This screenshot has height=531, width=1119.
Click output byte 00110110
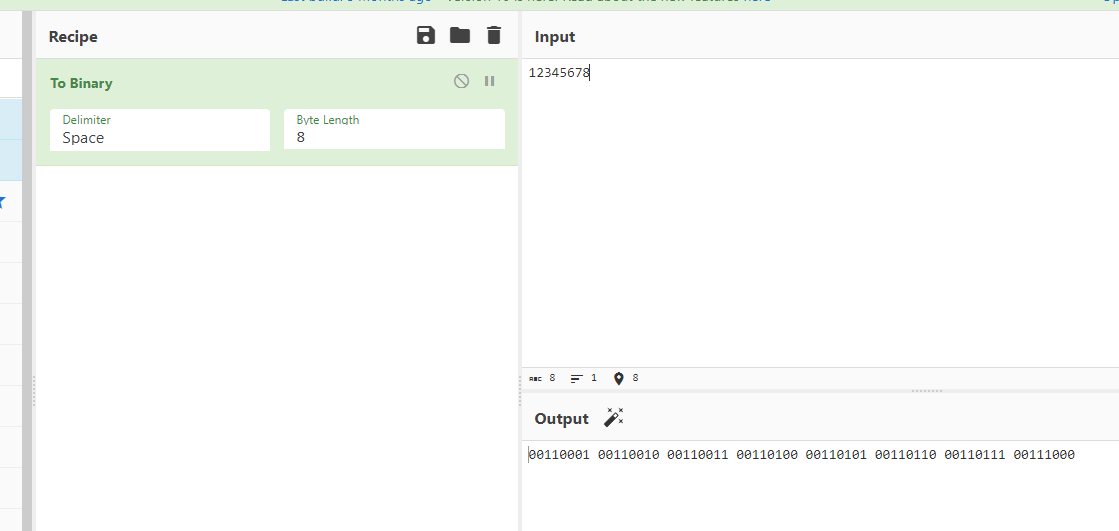[x=906, y=455]
